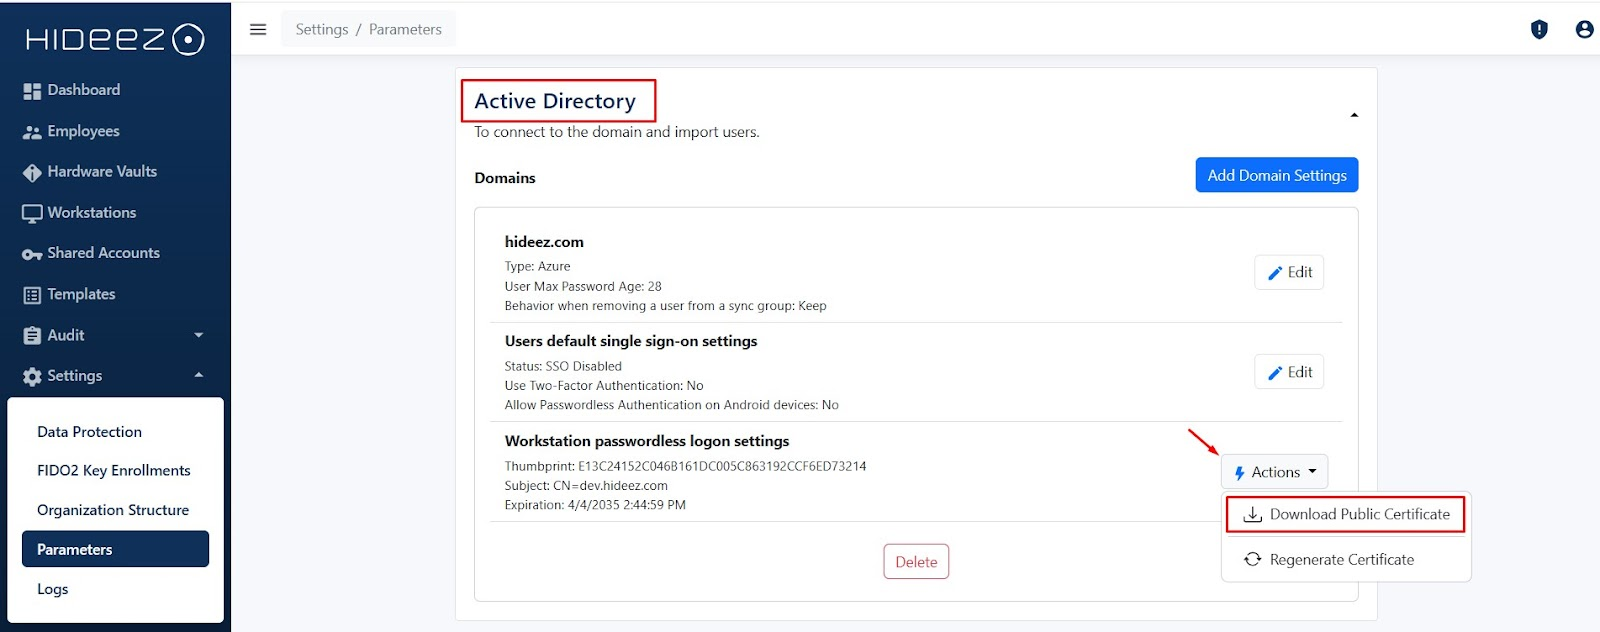Click the Hideez logo
This screenshot has width=1600, height=632.
pos(115,39)
